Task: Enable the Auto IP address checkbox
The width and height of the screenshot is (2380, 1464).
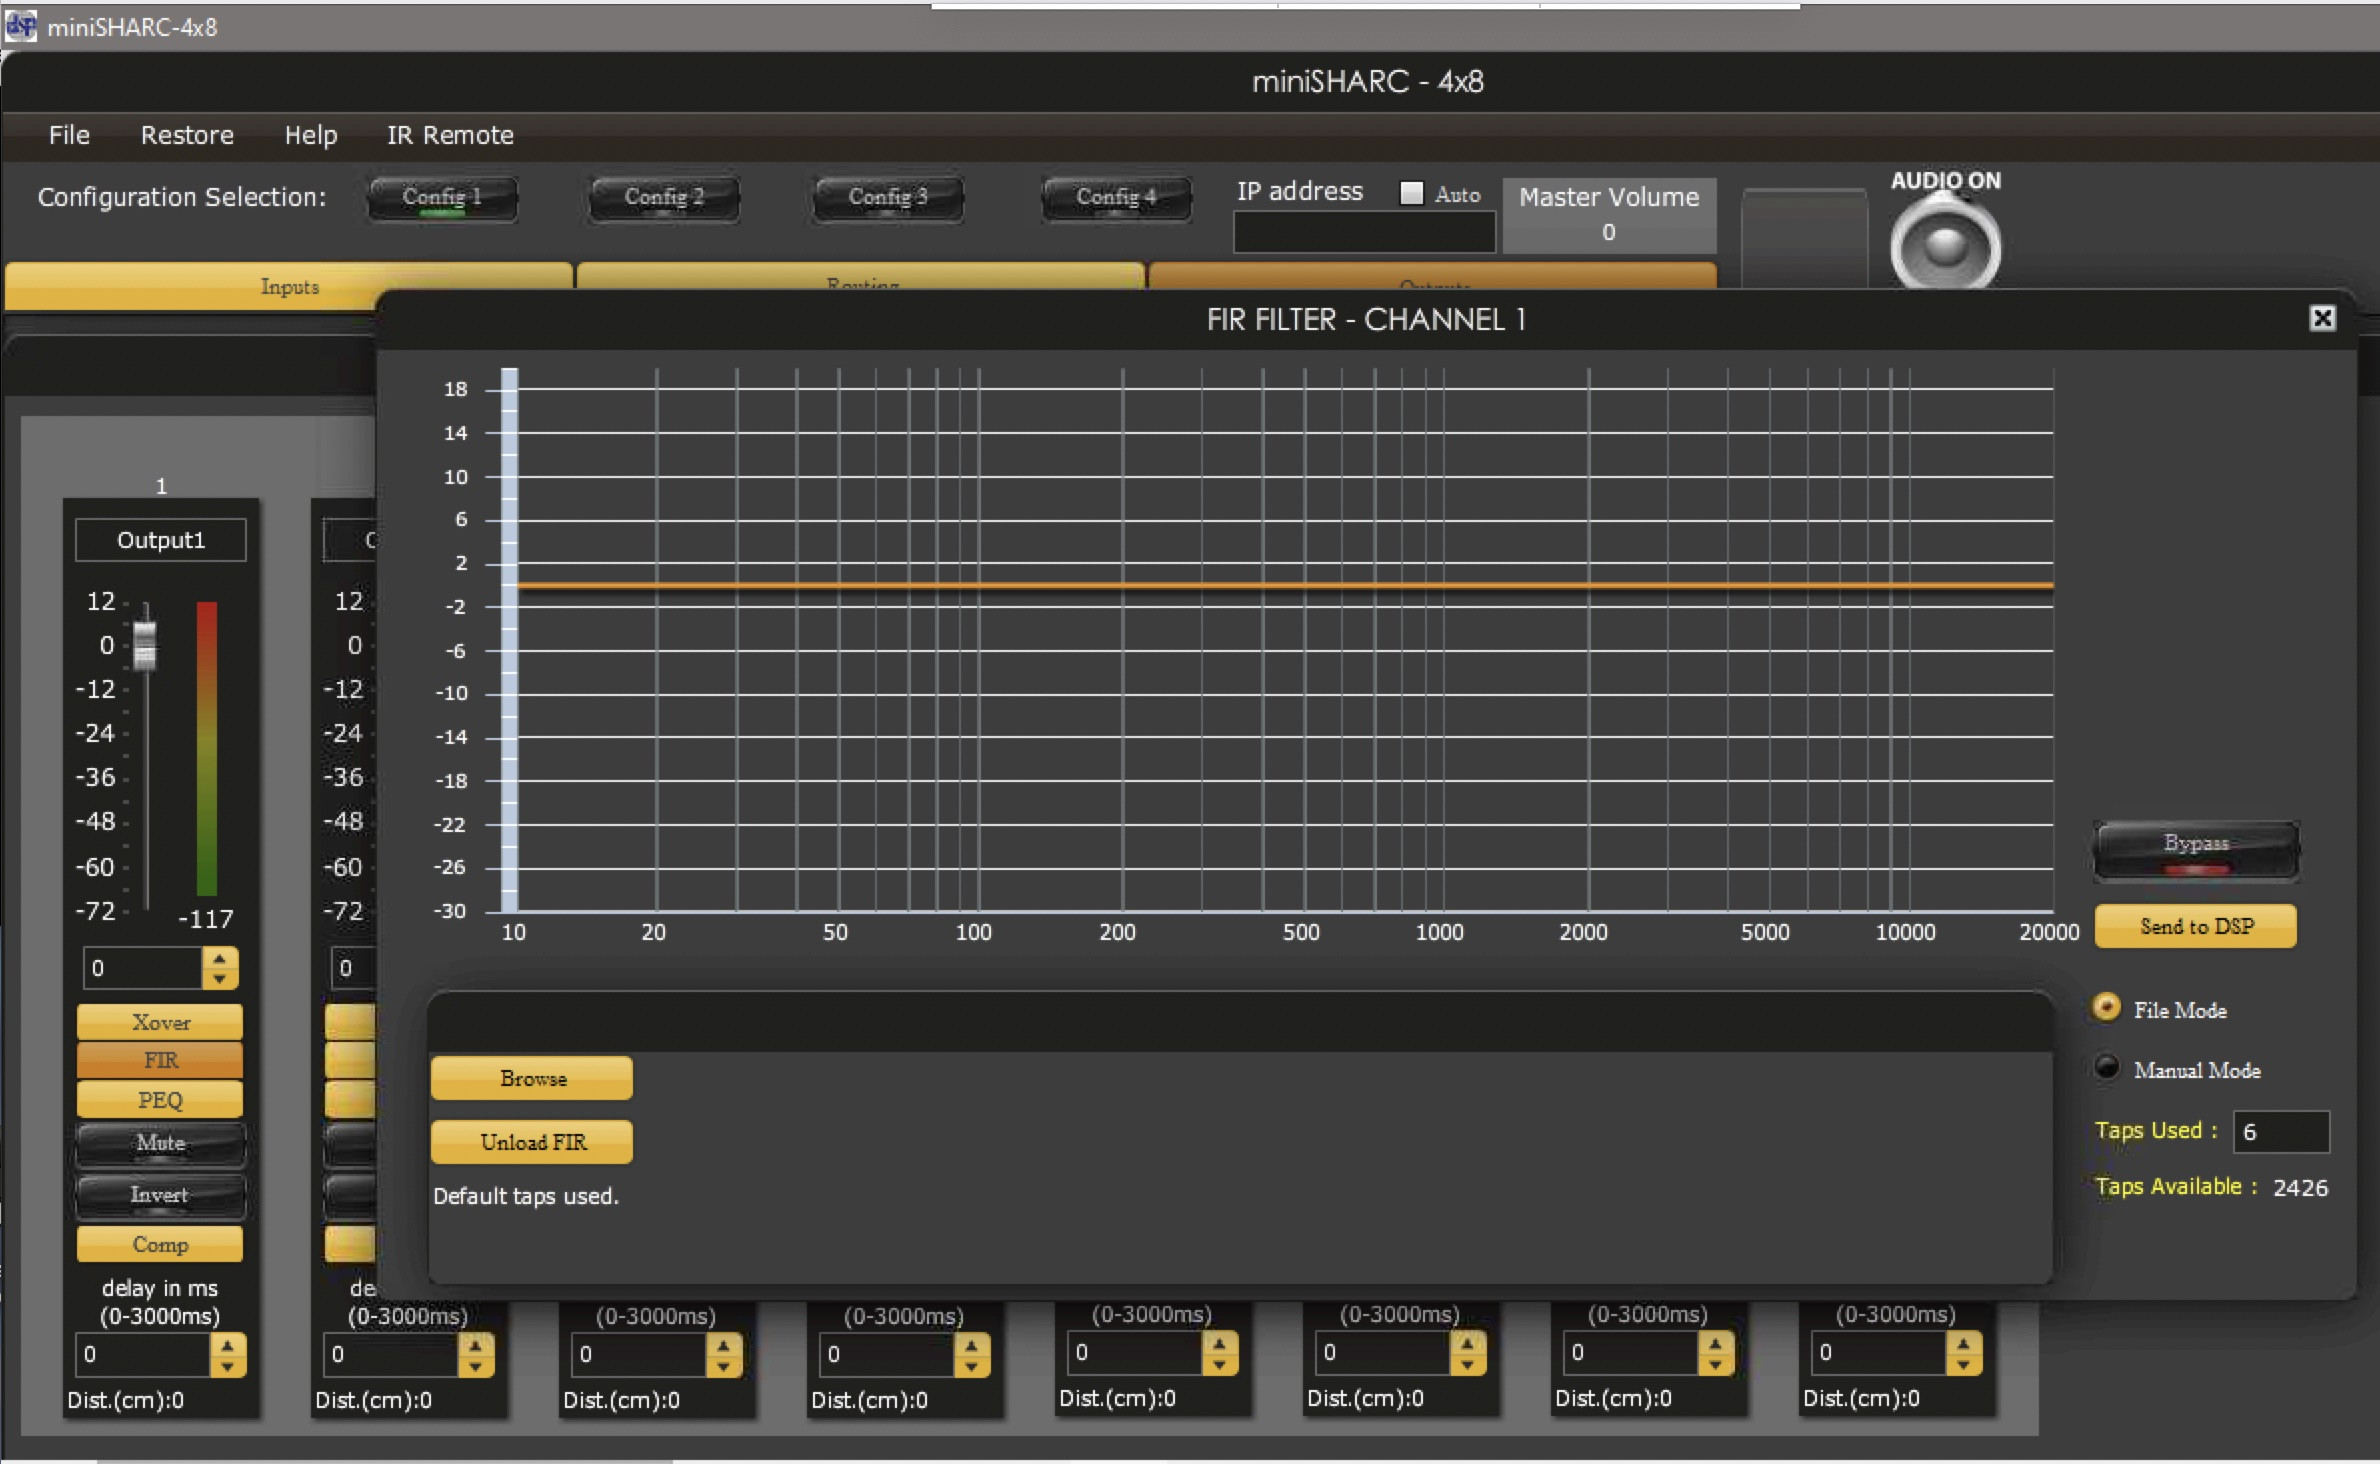Action: click(1411, 193)
